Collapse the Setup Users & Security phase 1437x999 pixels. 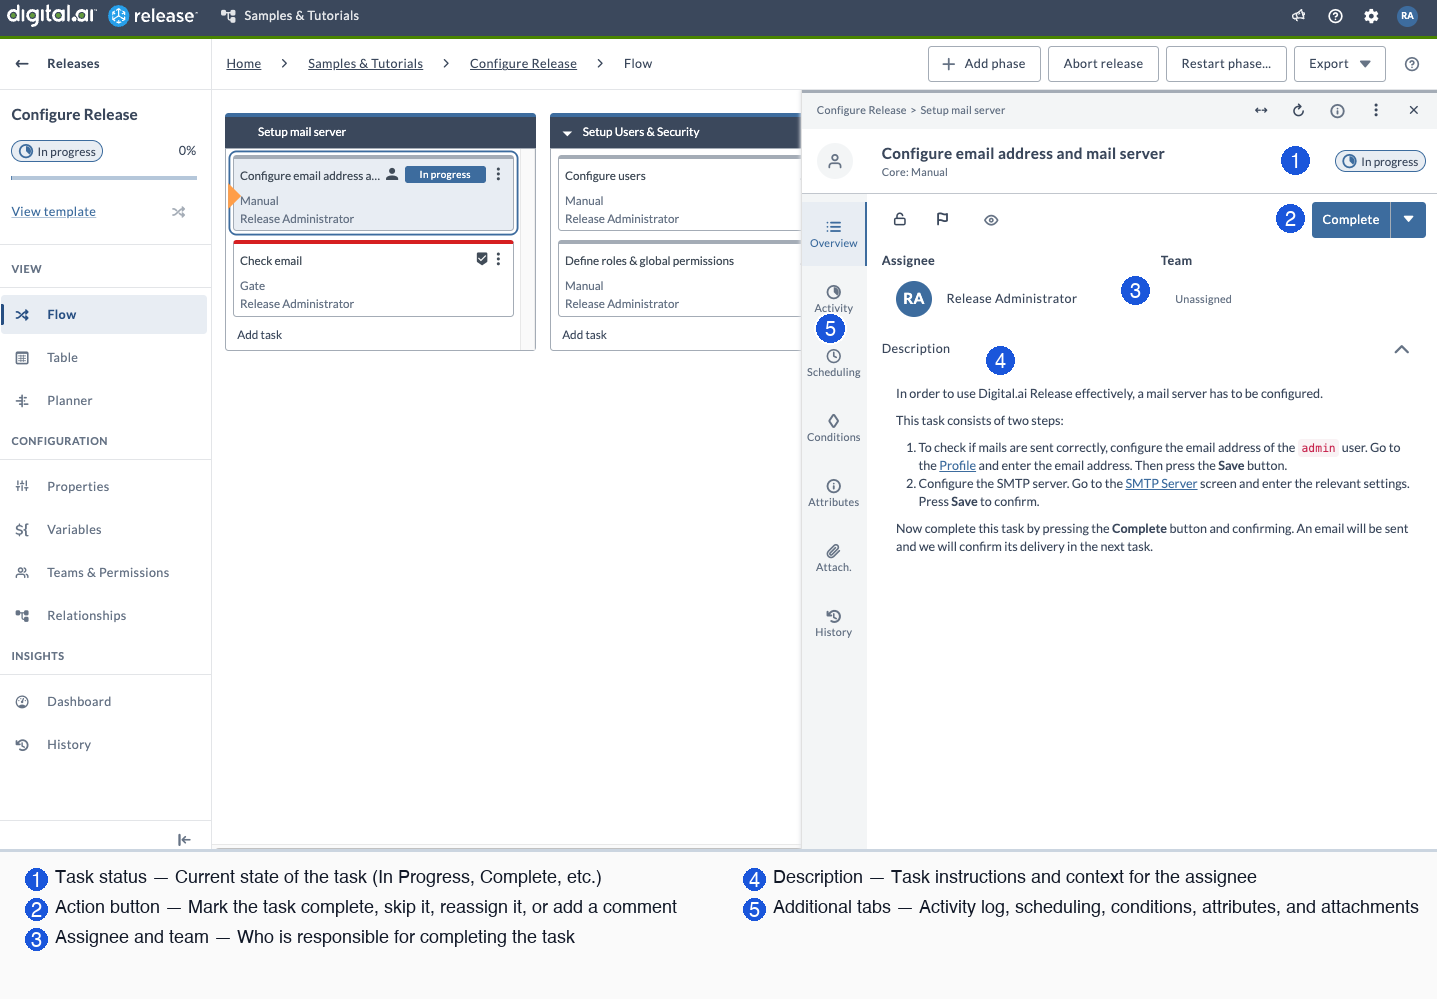click(x=567, y=133)
